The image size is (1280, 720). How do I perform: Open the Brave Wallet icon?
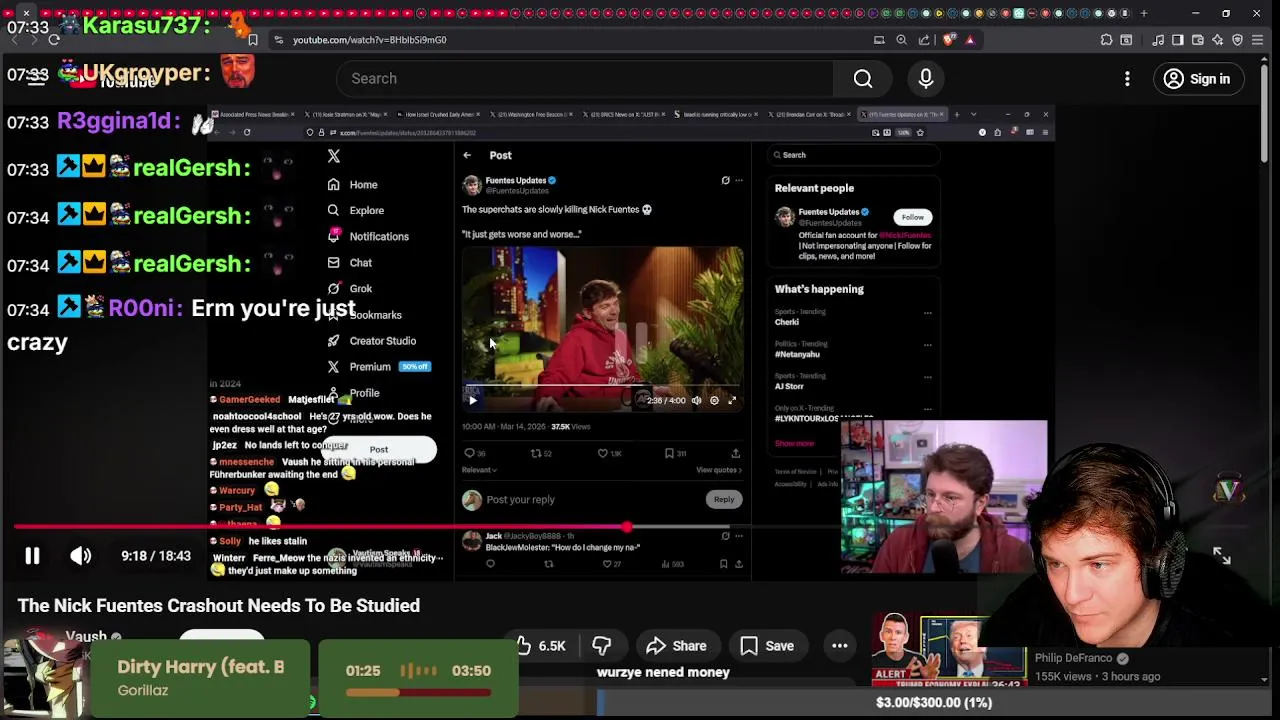click(1198, 40)
